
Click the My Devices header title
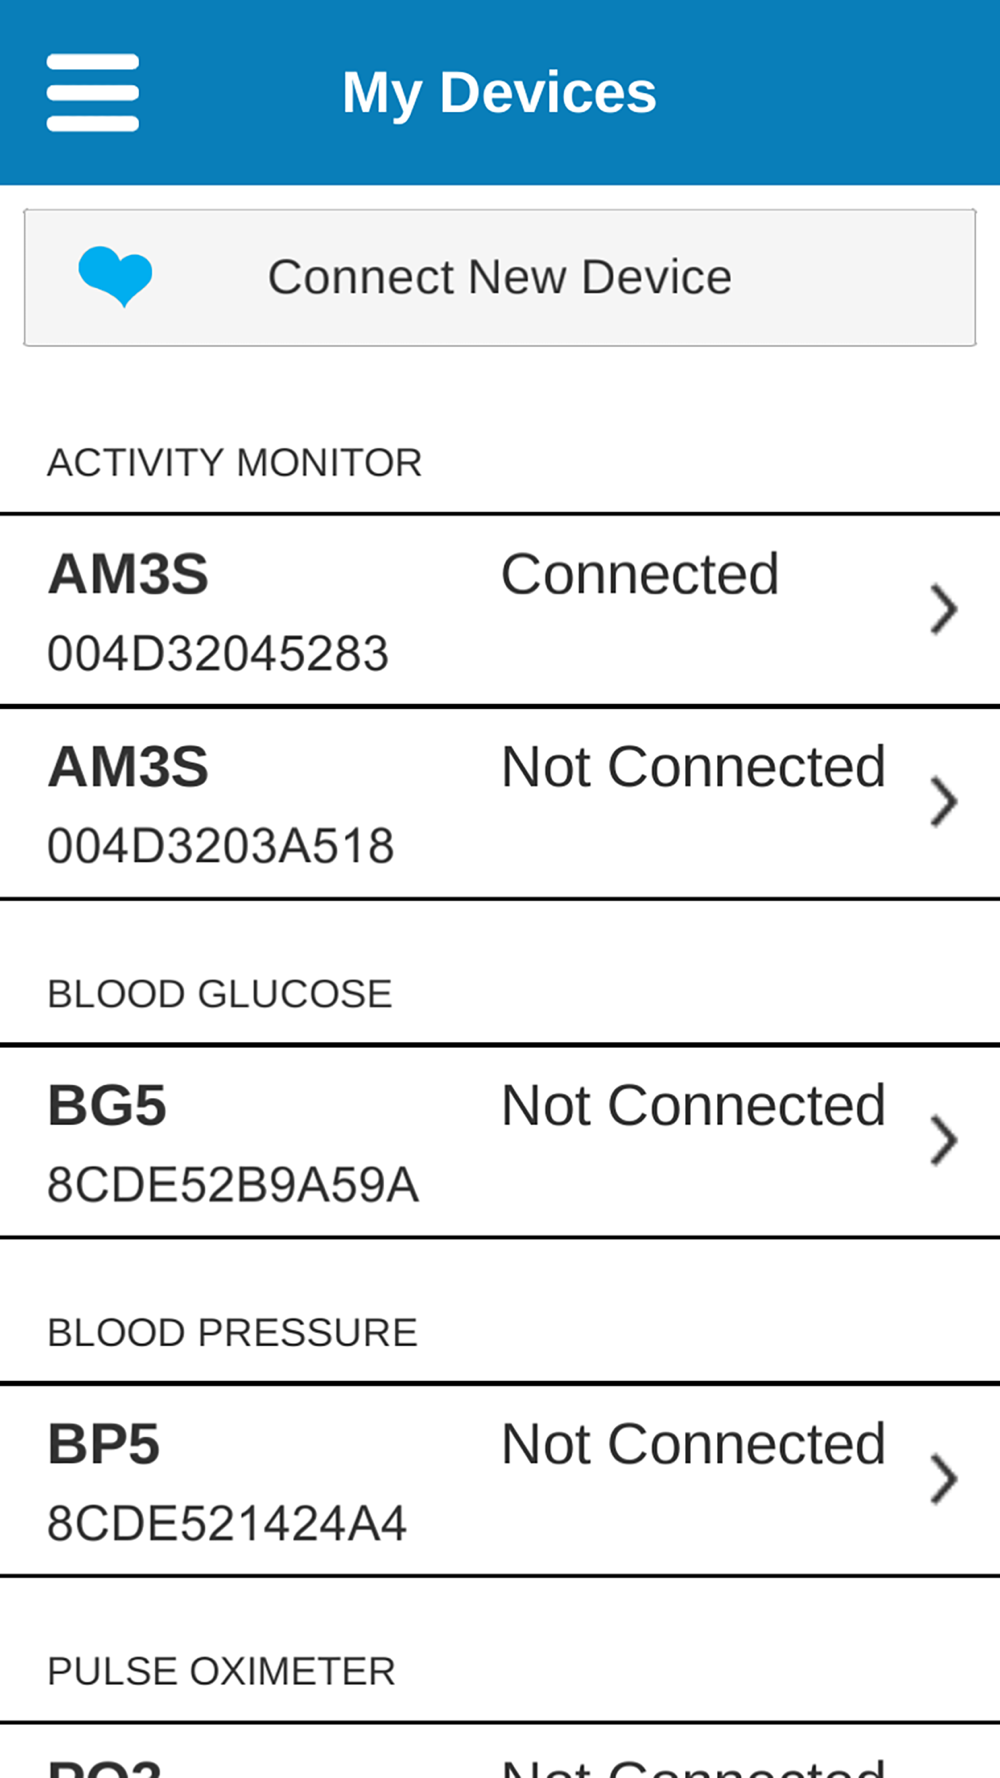[x=499, y=92]
